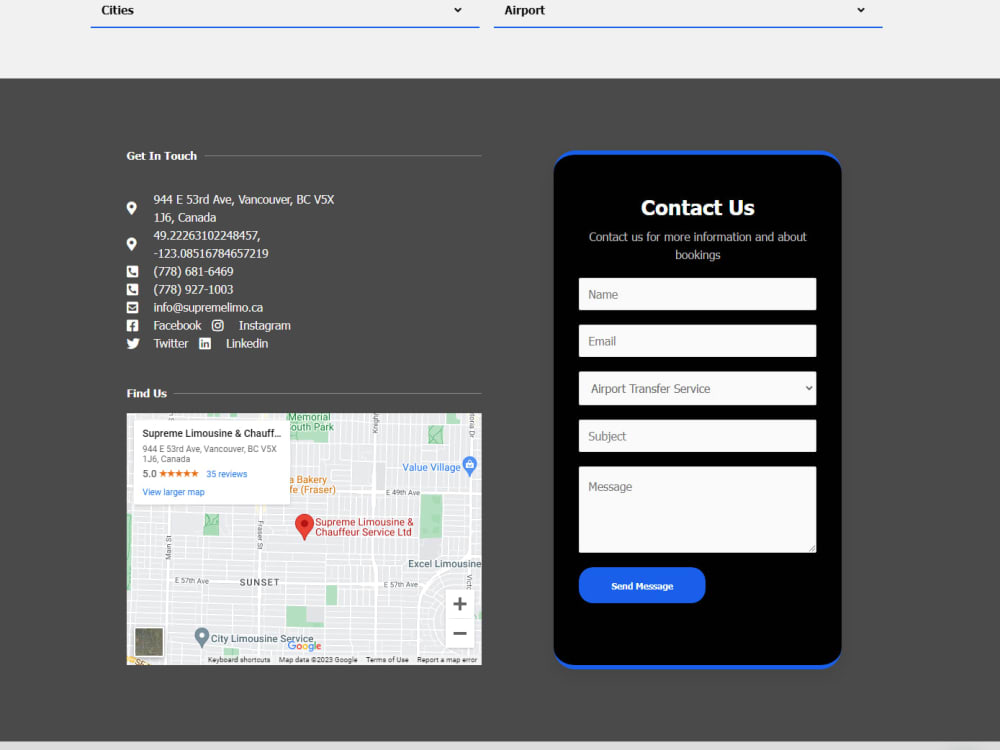Call (778) 927-1003 phone link

(x=193, y=290)
